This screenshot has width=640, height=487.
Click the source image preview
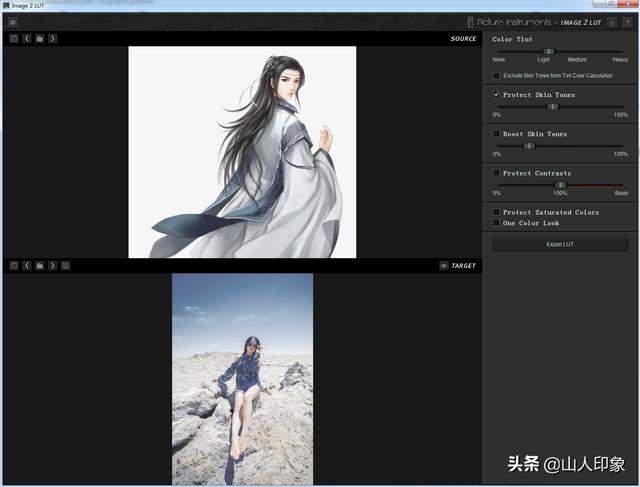tap(242, 152)
